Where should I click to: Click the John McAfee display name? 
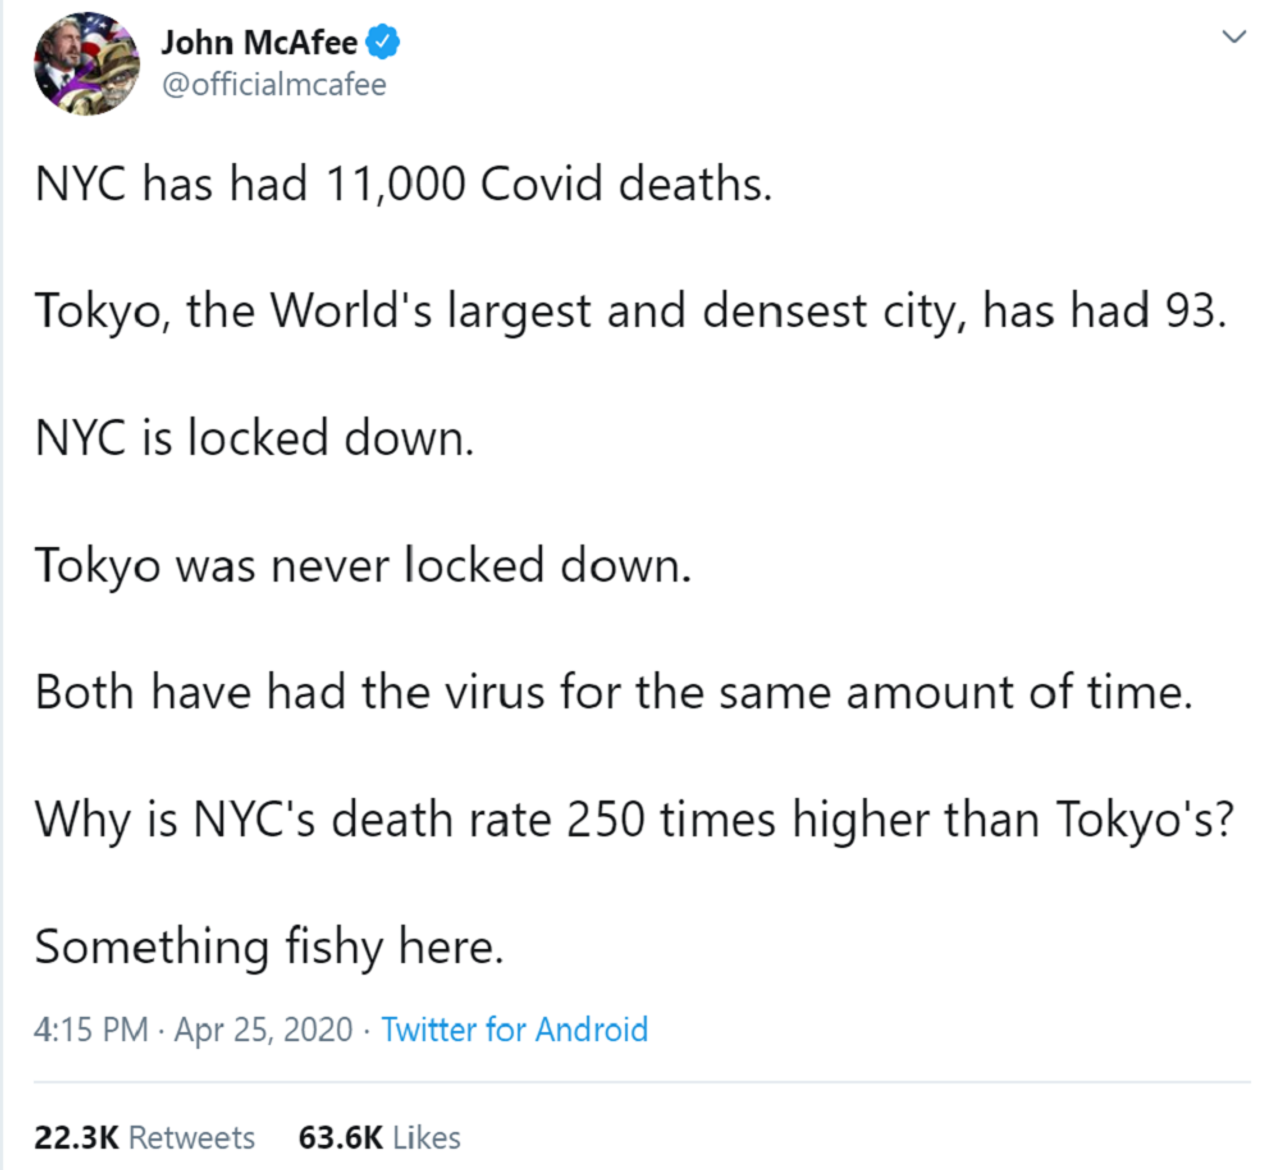pyautogui.click(x=259, y=43)
